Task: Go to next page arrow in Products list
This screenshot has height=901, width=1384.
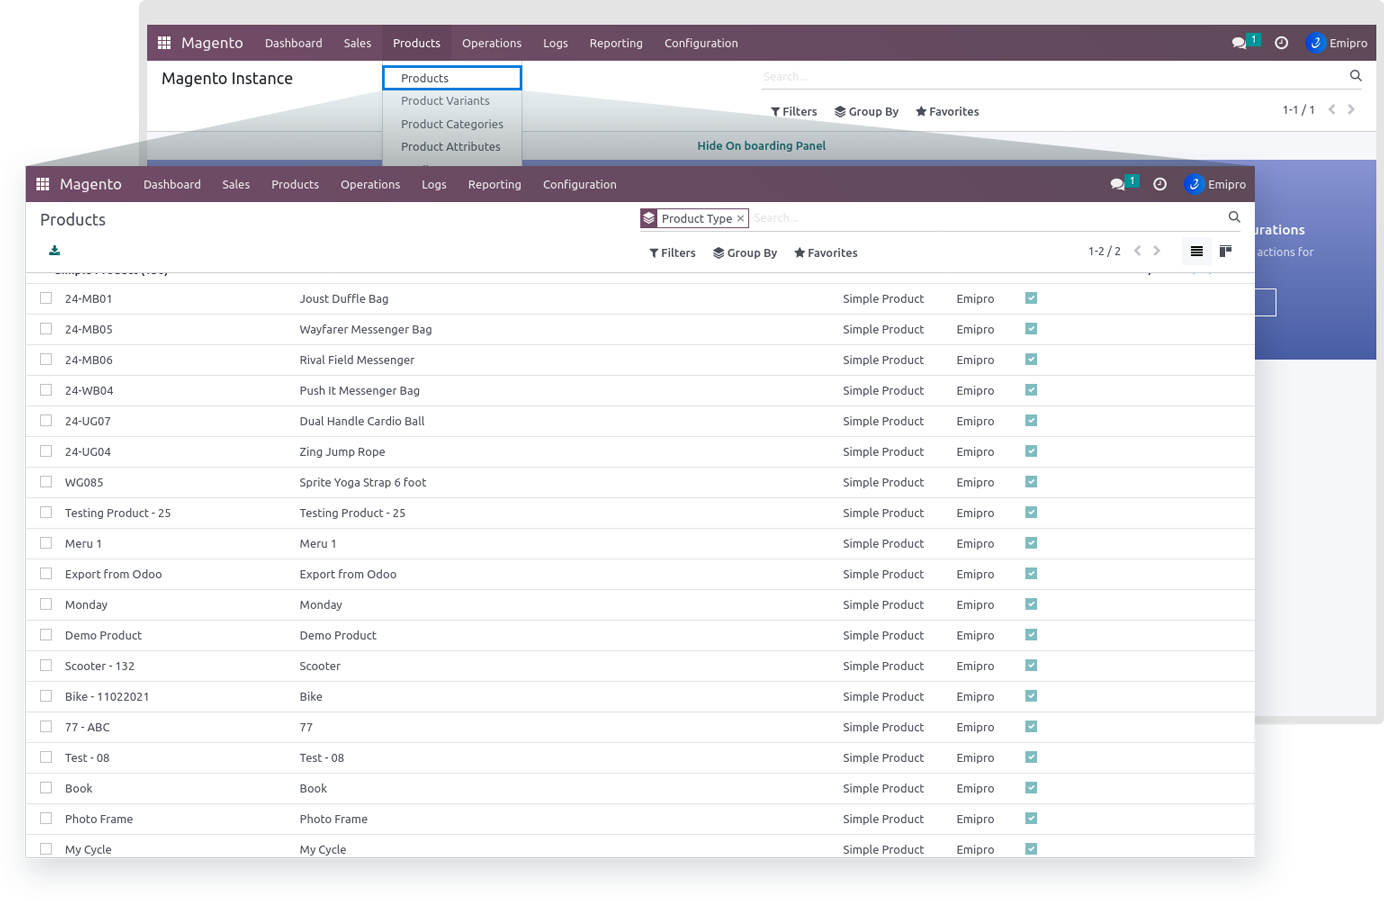Action: [1157, 251]
